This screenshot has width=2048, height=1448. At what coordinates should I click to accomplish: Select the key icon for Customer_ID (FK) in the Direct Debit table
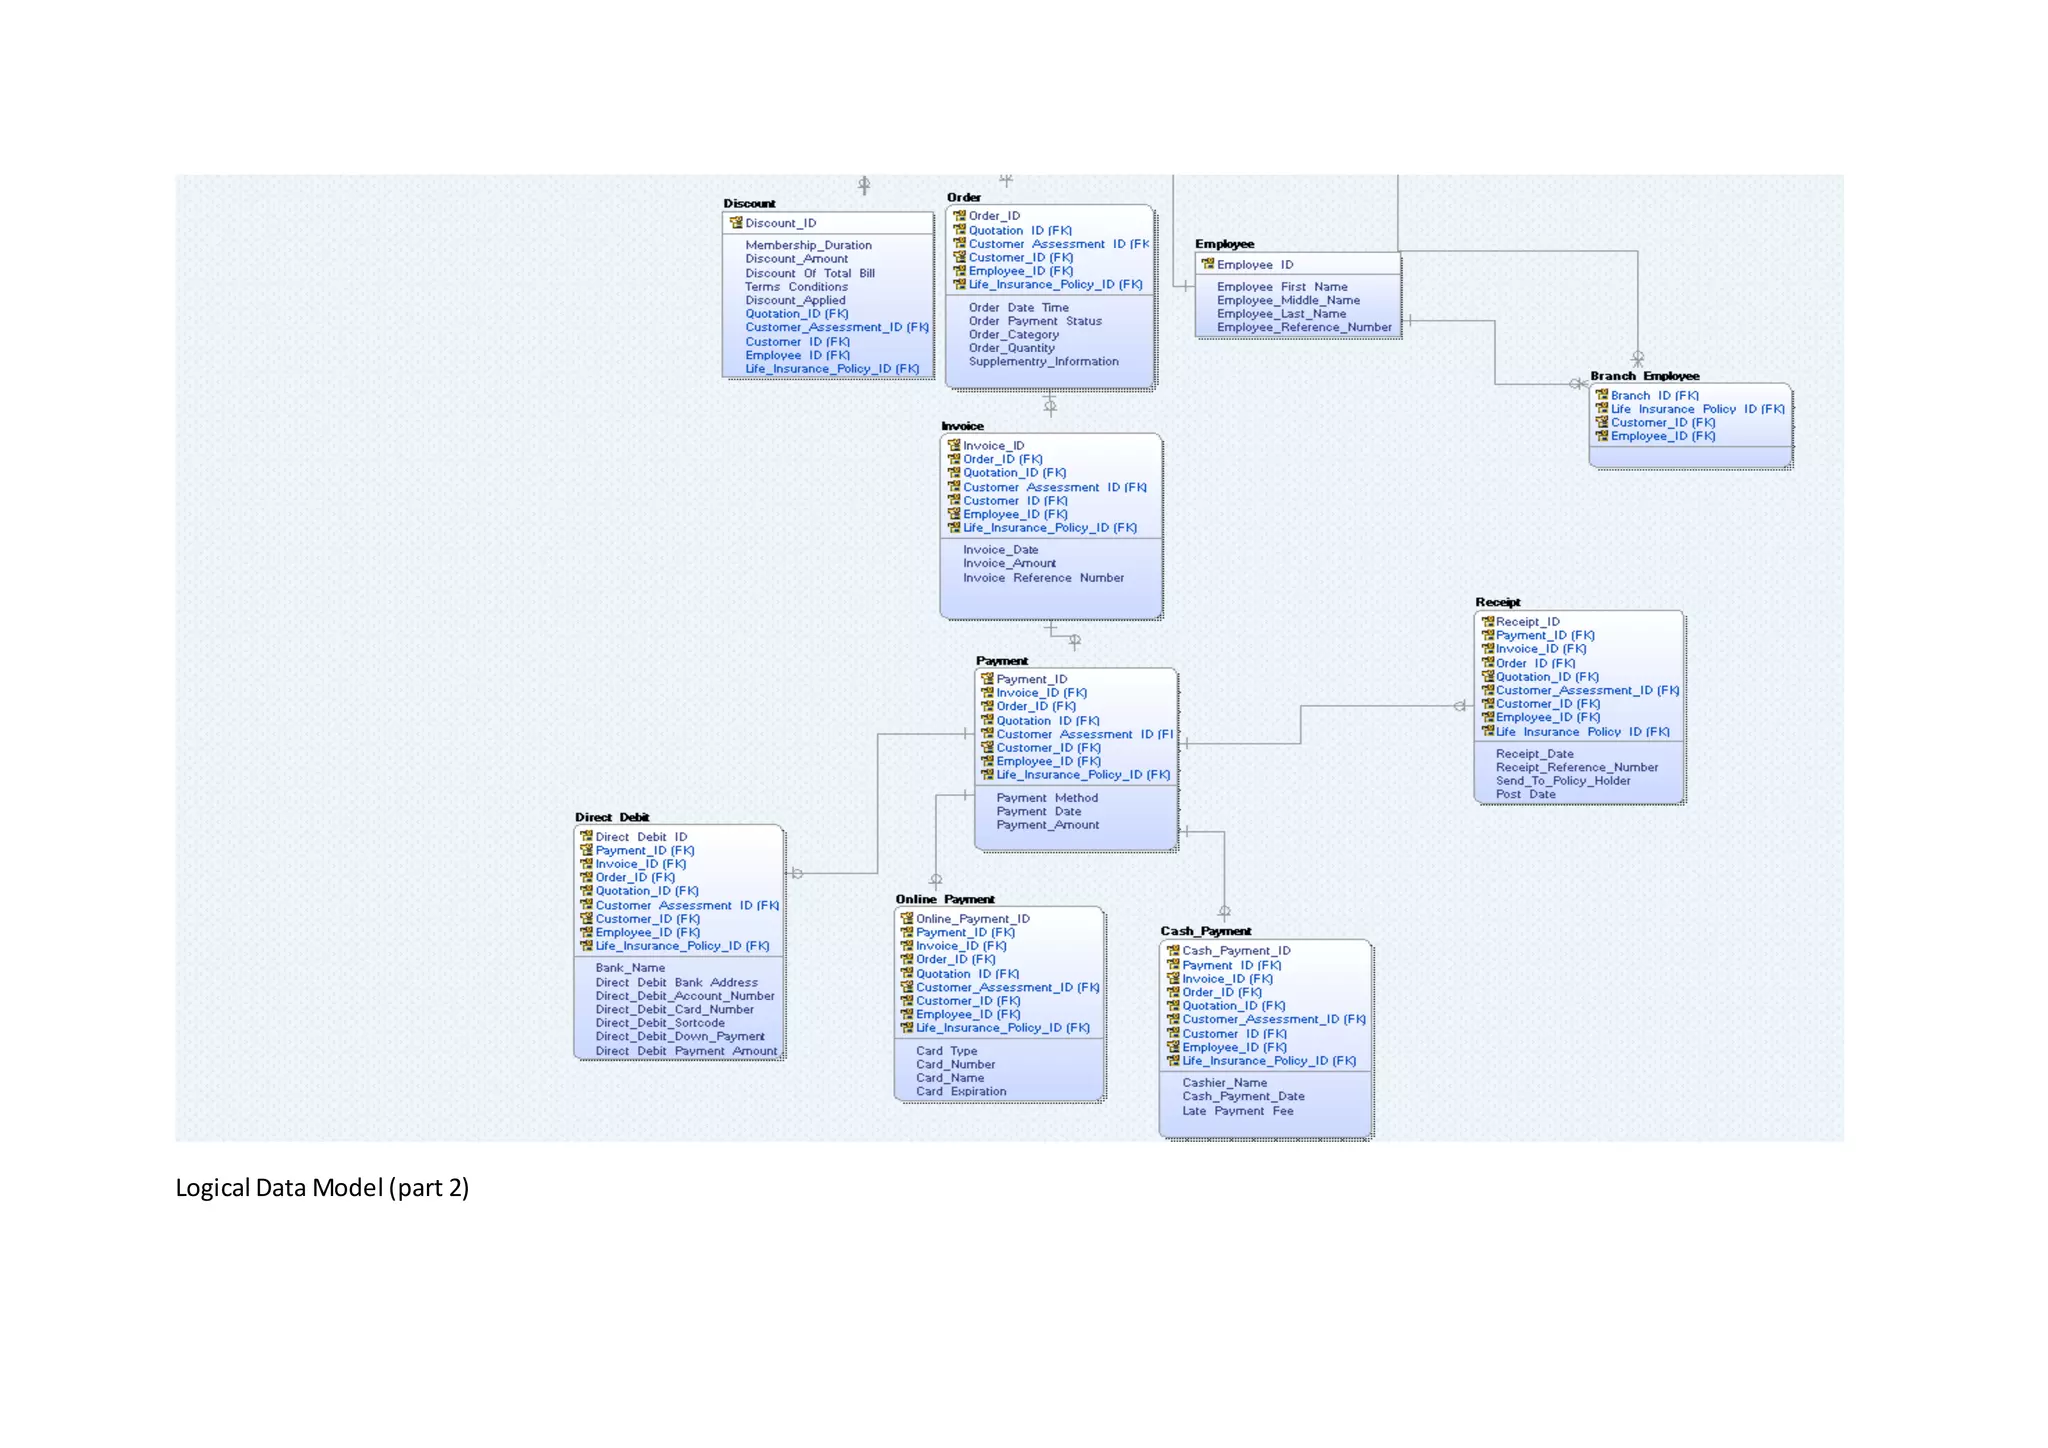[x=587, y=918]
